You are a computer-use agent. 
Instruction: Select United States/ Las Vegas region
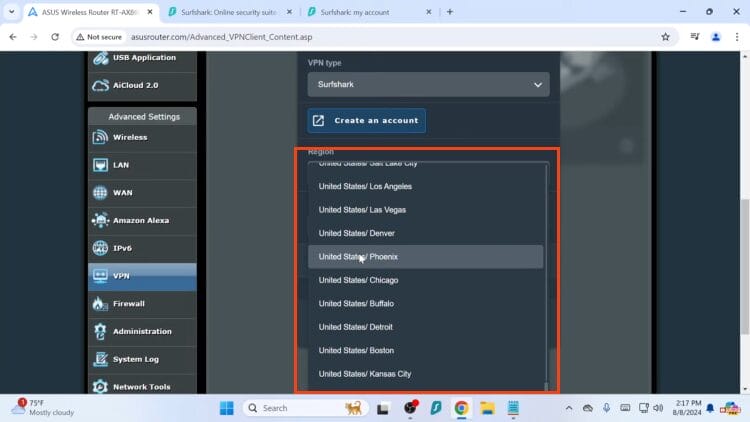click(425, 210)
